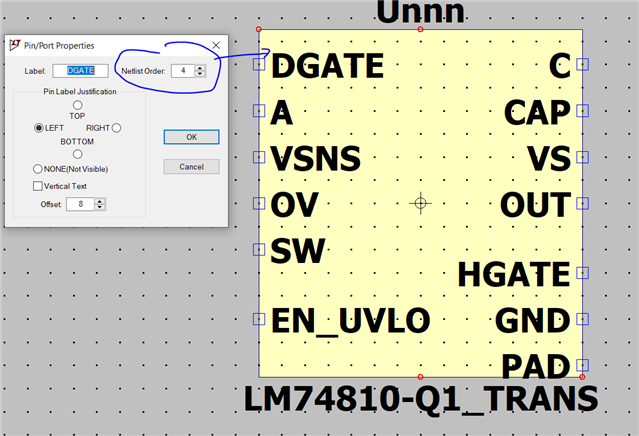This screenshot has width=639, height=436.
Task: Select the SW pin square
Action: (259, 249)
